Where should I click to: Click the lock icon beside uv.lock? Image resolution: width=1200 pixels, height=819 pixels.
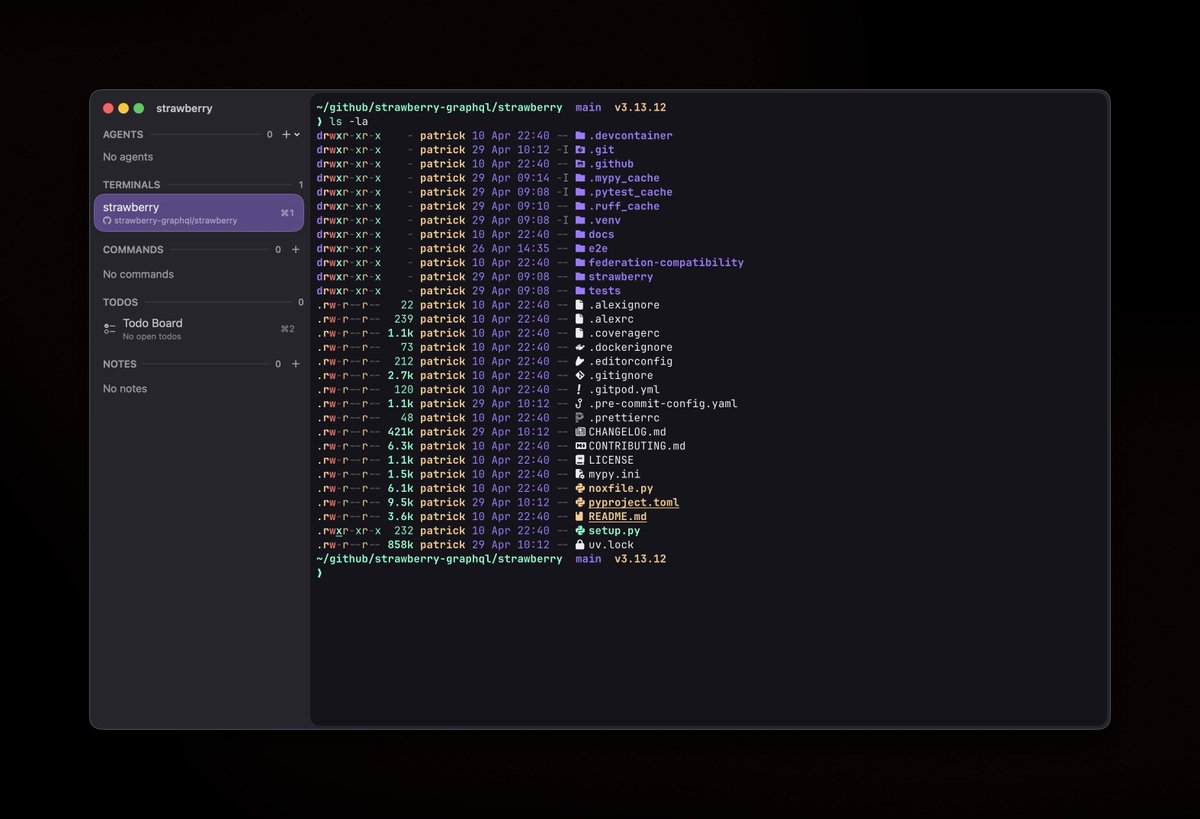tap(580, 544)
